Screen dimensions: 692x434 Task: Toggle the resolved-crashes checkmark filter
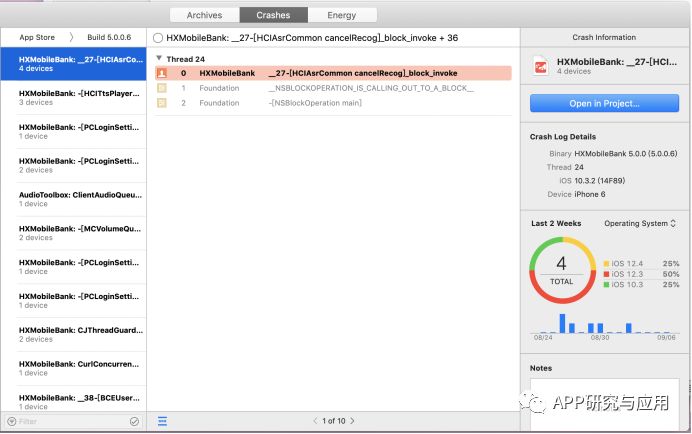pos(135,422)
